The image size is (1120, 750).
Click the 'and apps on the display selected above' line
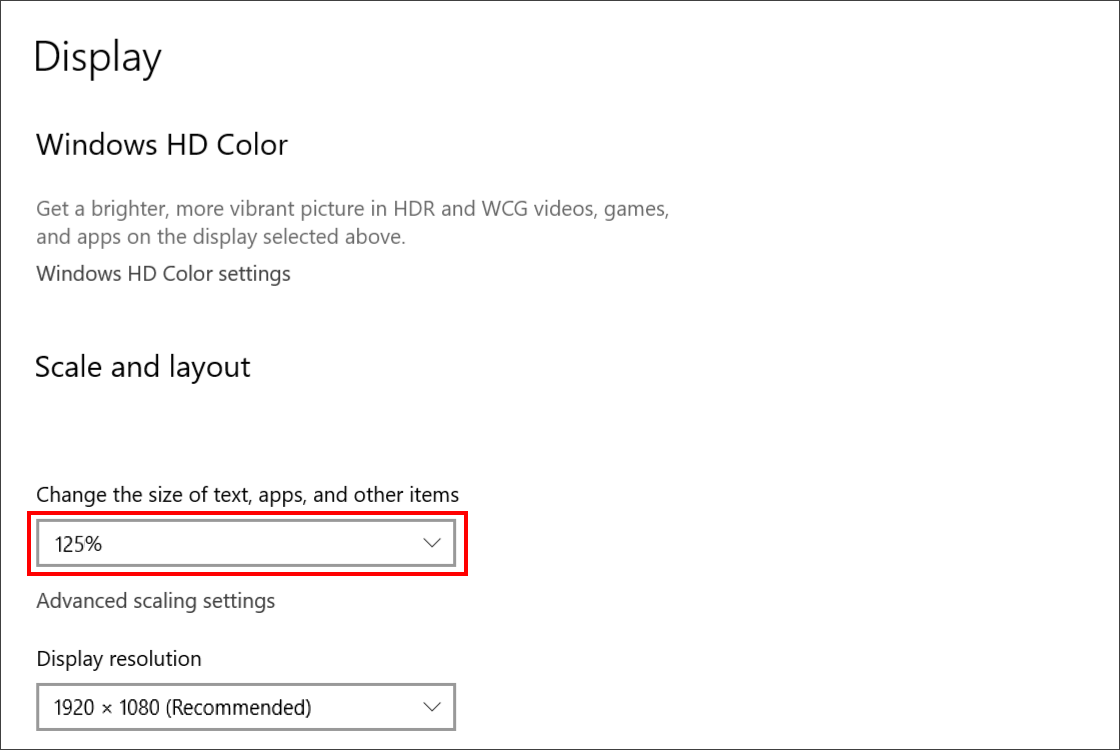pyautogui.click(x=221, y=237)
